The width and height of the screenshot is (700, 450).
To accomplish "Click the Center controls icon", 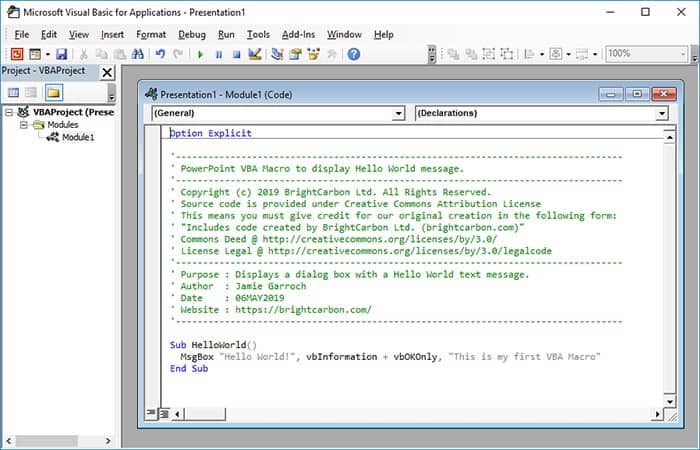I will point(556,54).
